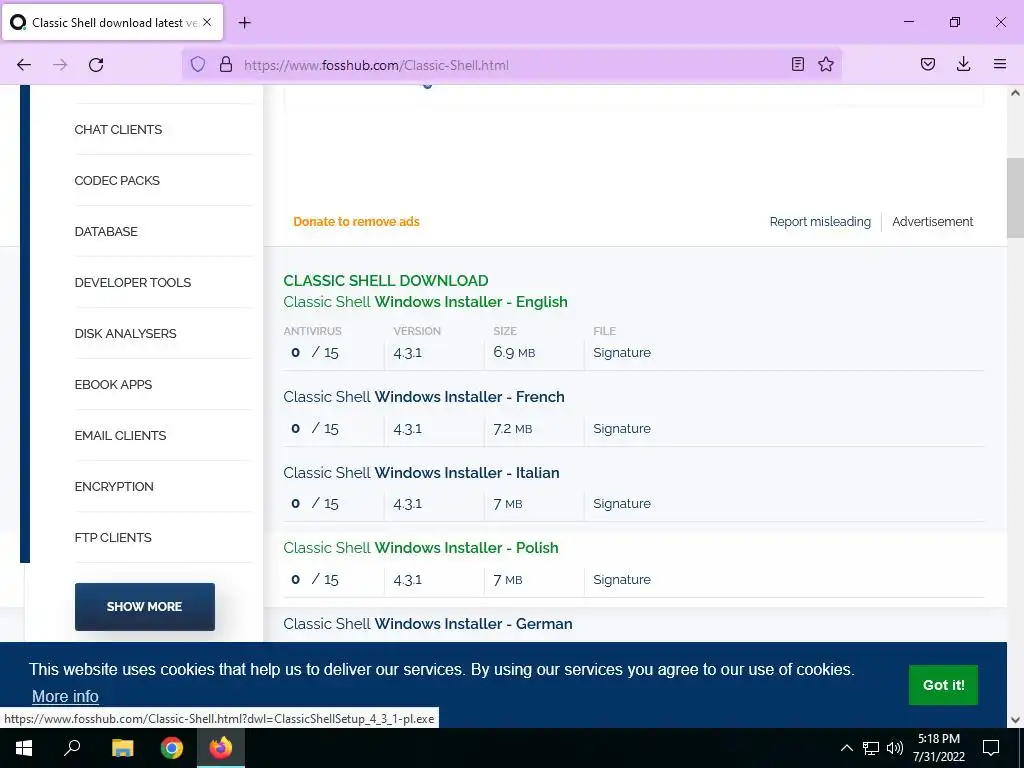Open FTP CLIENTS category
The width and height of the screenshot is (1024, 768).
(x=113, y=537)
